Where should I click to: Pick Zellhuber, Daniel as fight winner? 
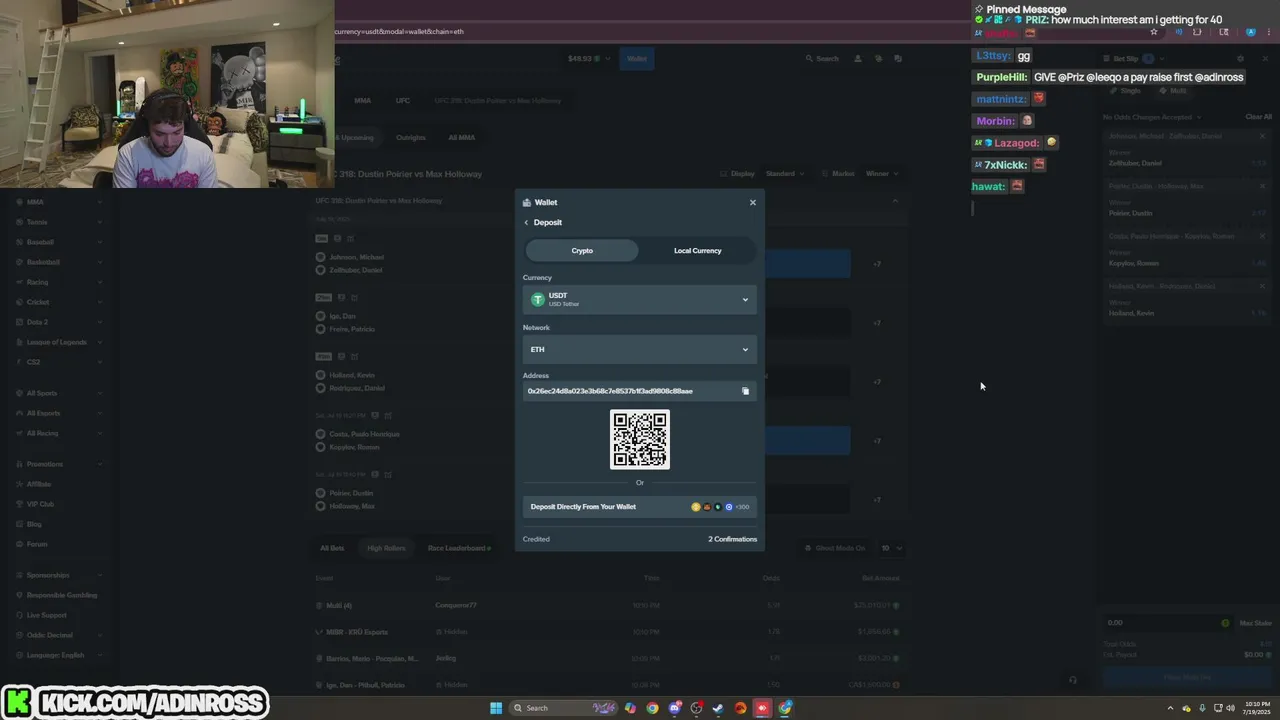(356, 270)
